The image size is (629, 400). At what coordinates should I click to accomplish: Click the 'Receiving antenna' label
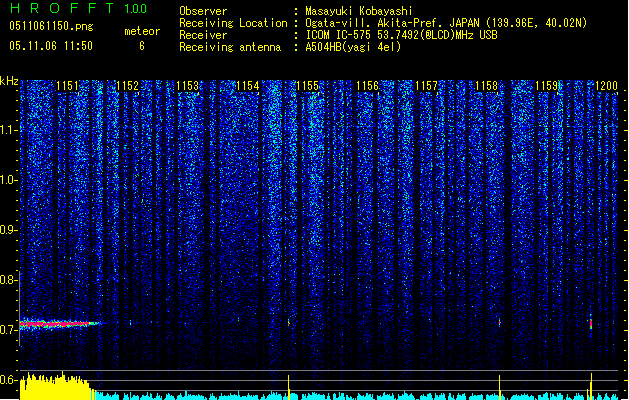(x=230, y=47)
